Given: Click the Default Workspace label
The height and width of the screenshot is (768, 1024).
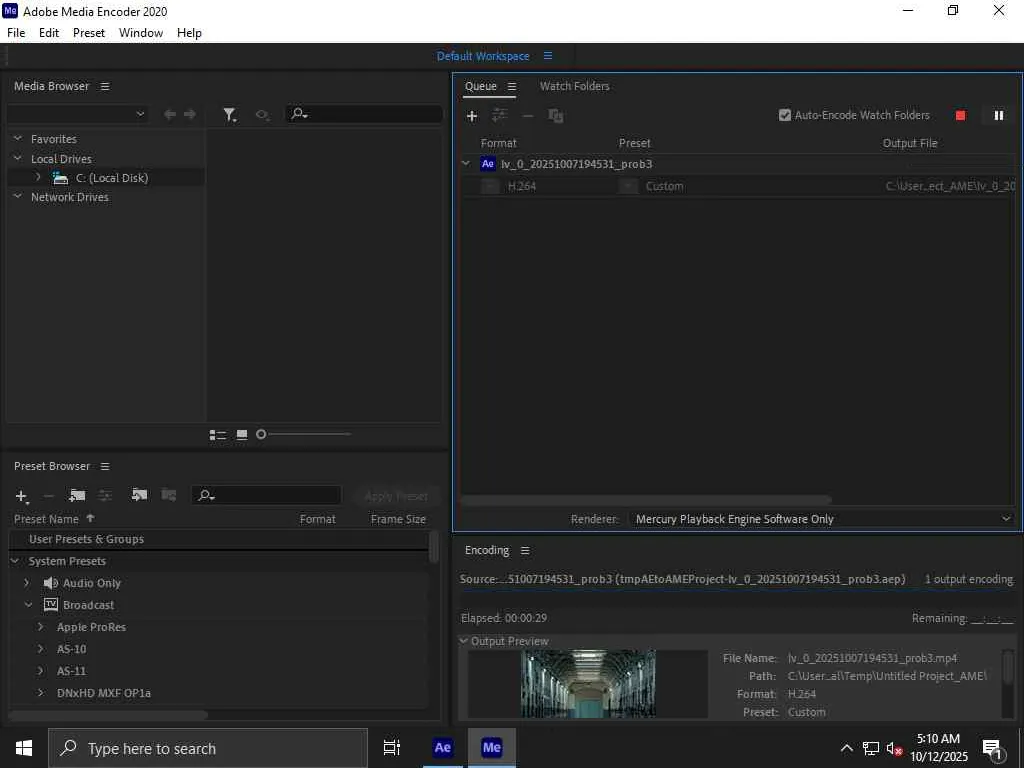Looking at the screenshot, I should 483,56.
